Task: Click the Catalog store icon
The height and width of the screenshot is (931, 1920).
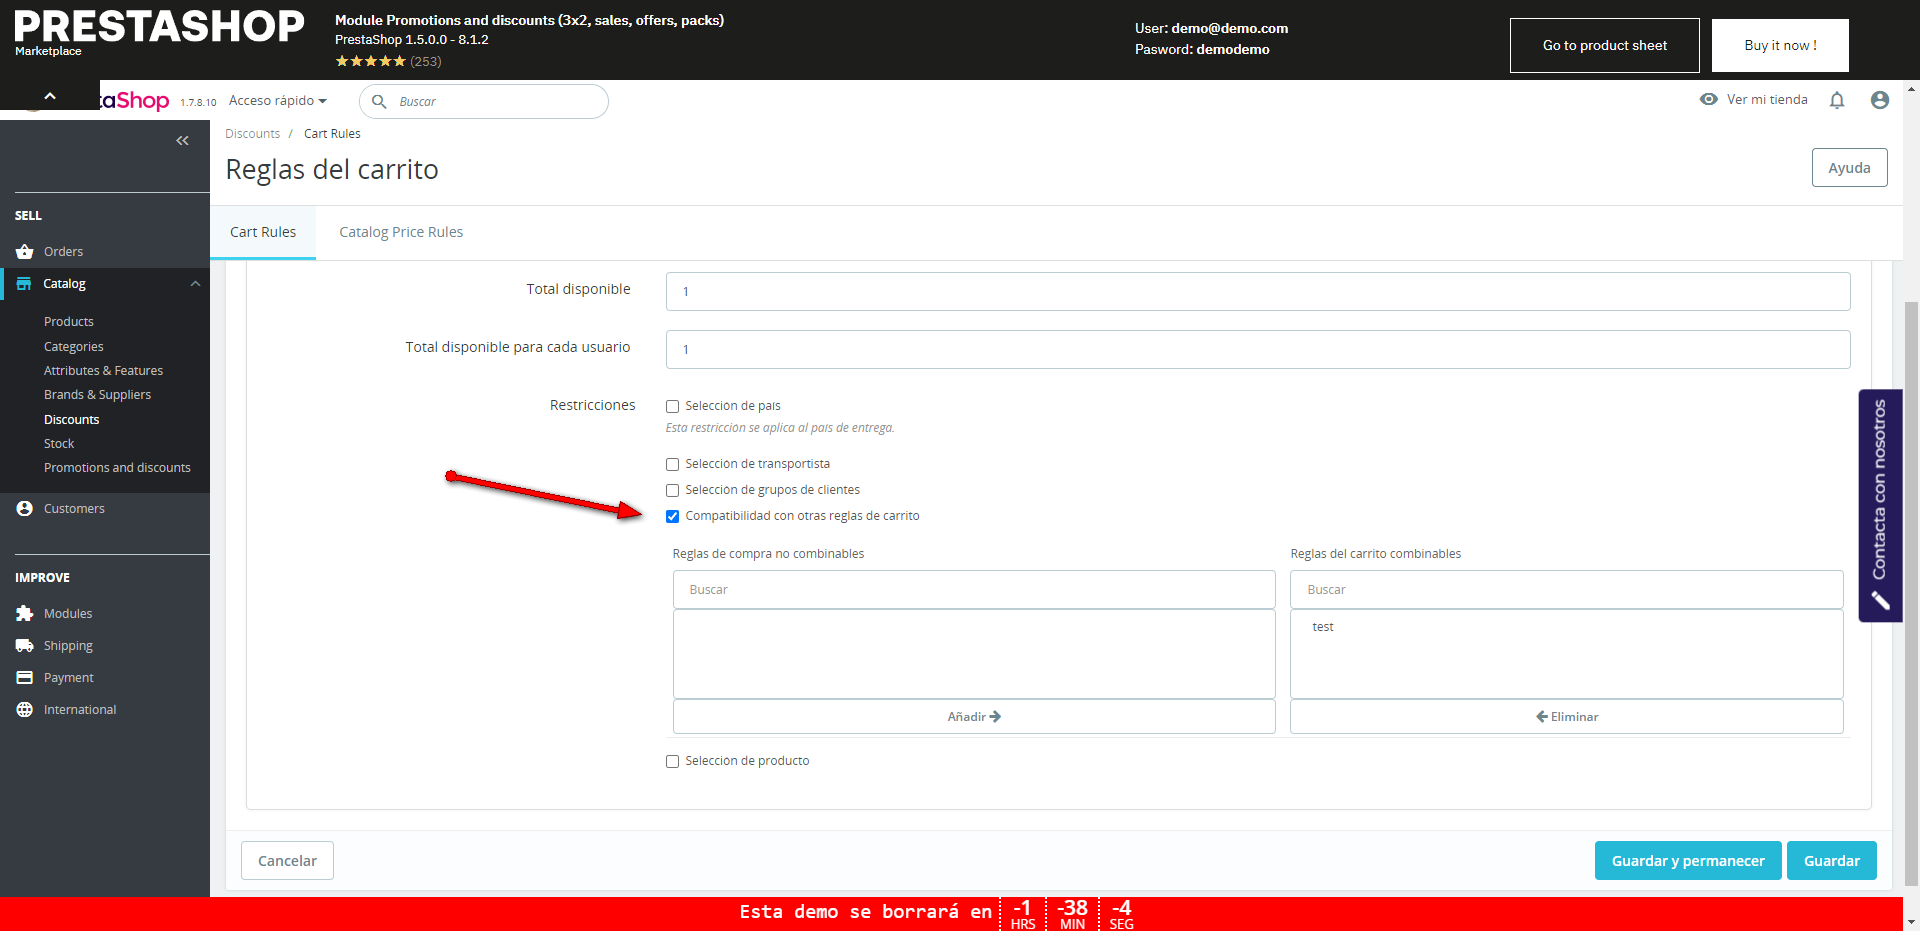Action: pos(24,284)
